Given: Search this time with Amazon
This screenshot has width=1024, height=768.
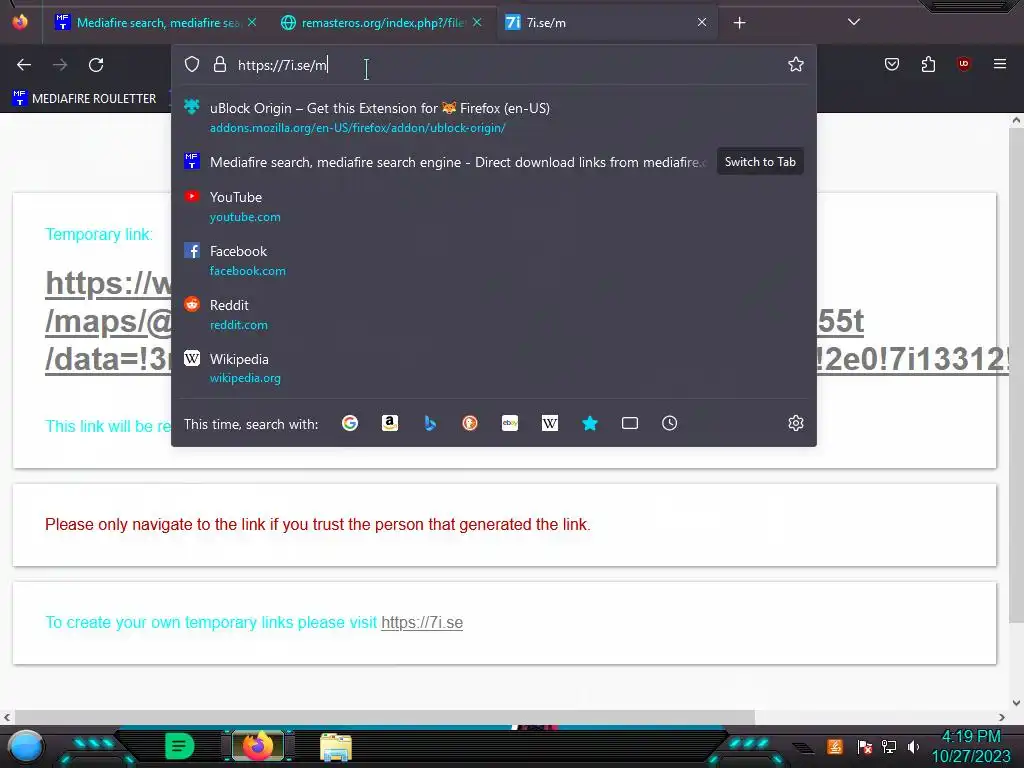Looking at the screenshot, I should tap(390, 423).
